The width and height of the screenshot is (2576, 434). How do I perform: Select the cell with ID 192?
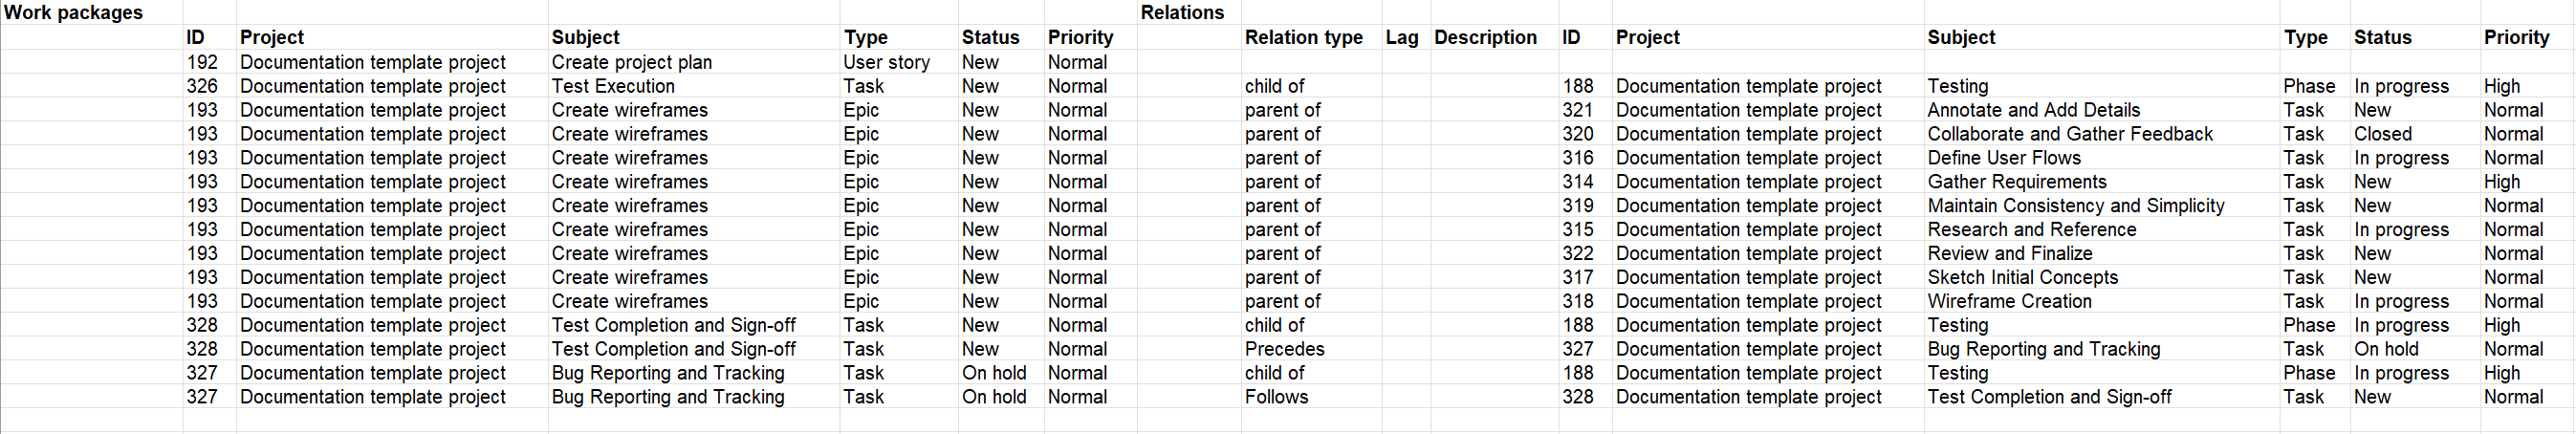pyautogui.click(x=202, y=62)
